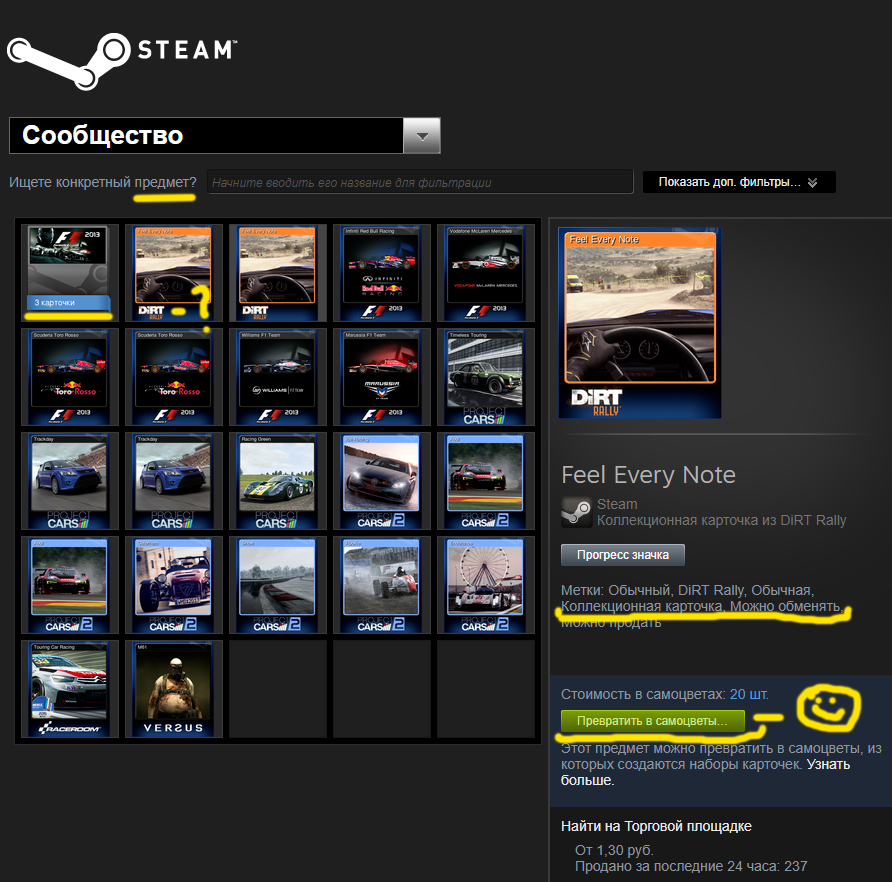Image resolution: width=892 pixels, height=882 pixels.
Task: Expand Показать доп. фильтры
Action: [738, 182]
